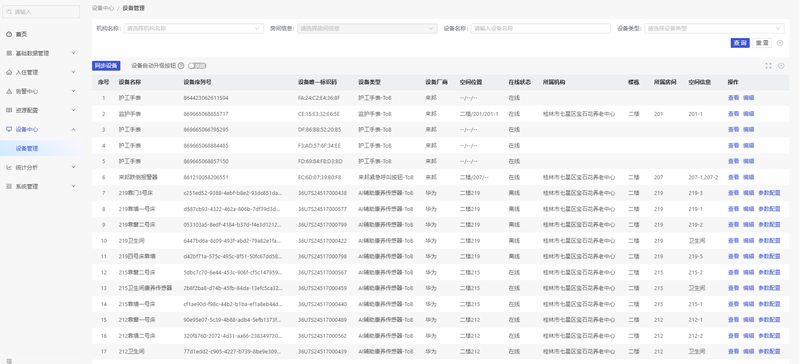
Task: Click the magnifier icon in sidebar search box
Action: (x=9, y=12)
